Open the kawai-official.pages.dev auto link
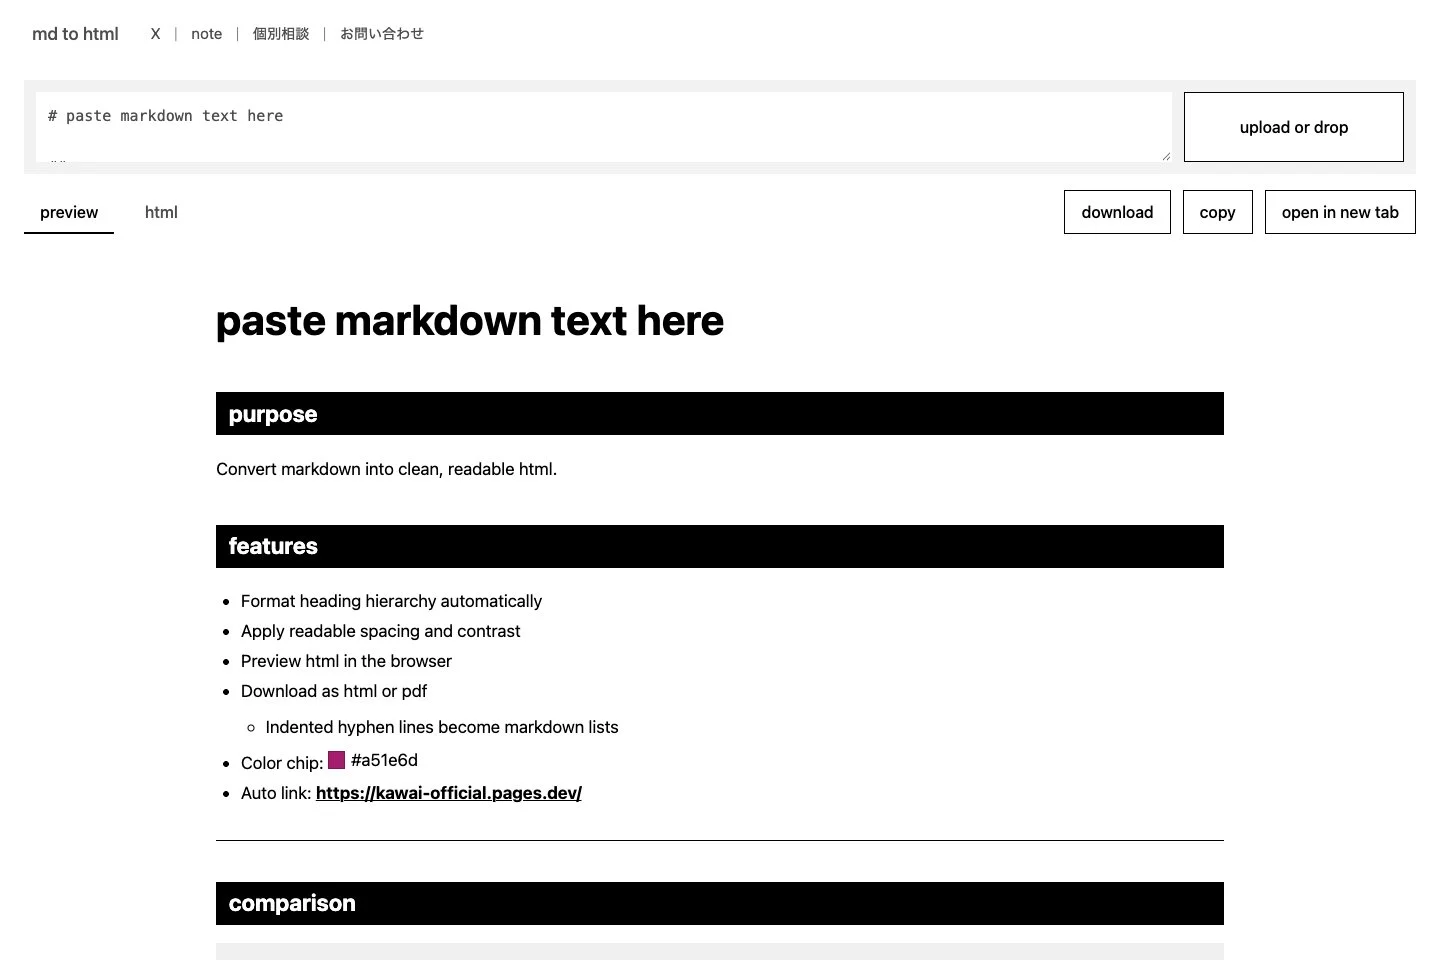This screenshot has width=1440, height=960. [x=448, y=793]
